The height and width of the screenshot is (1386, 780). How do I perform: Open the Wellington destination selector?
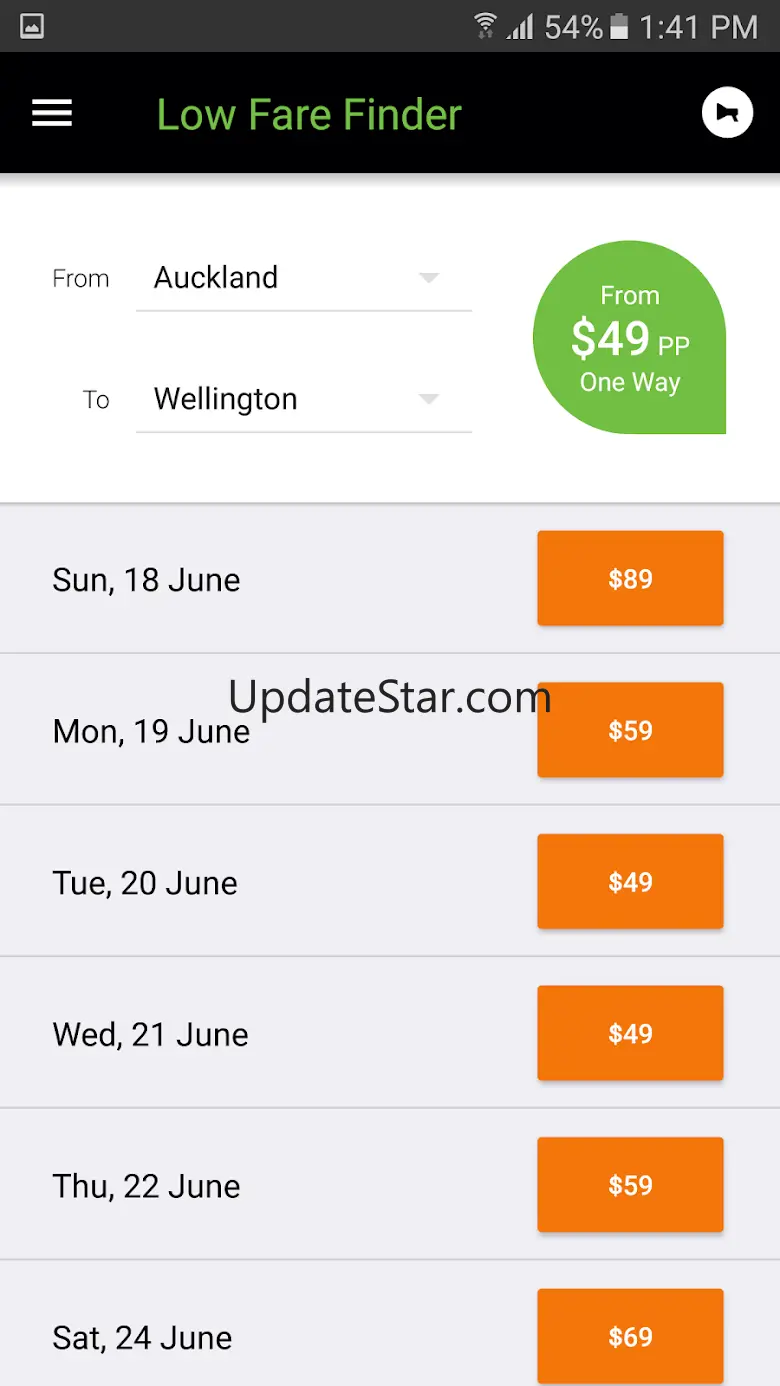pos(303,399)
